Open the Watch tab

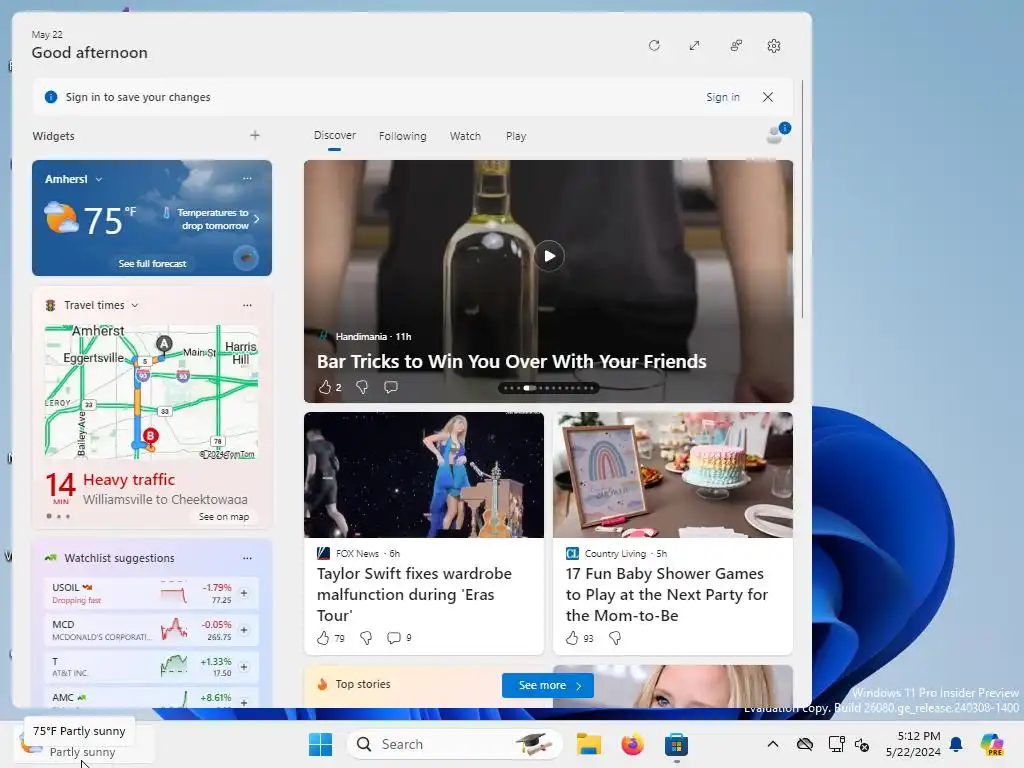[465, 136]
